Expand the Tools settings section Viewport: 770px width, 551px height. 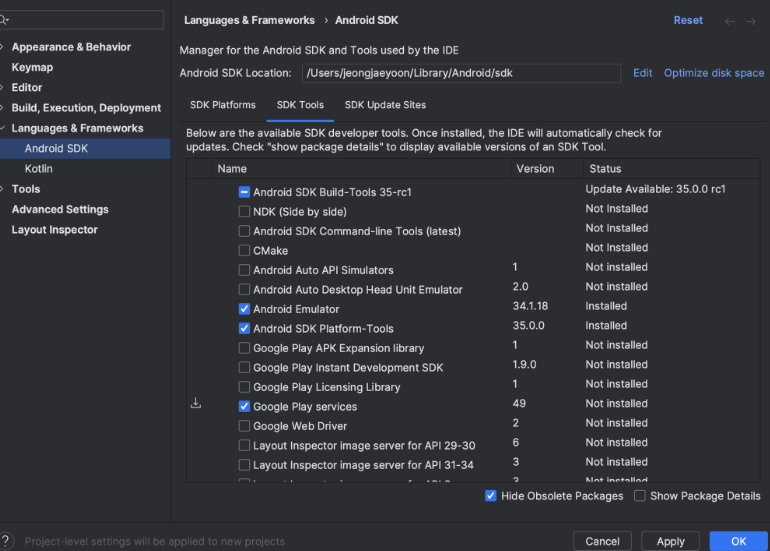click(x=2, y=189)
